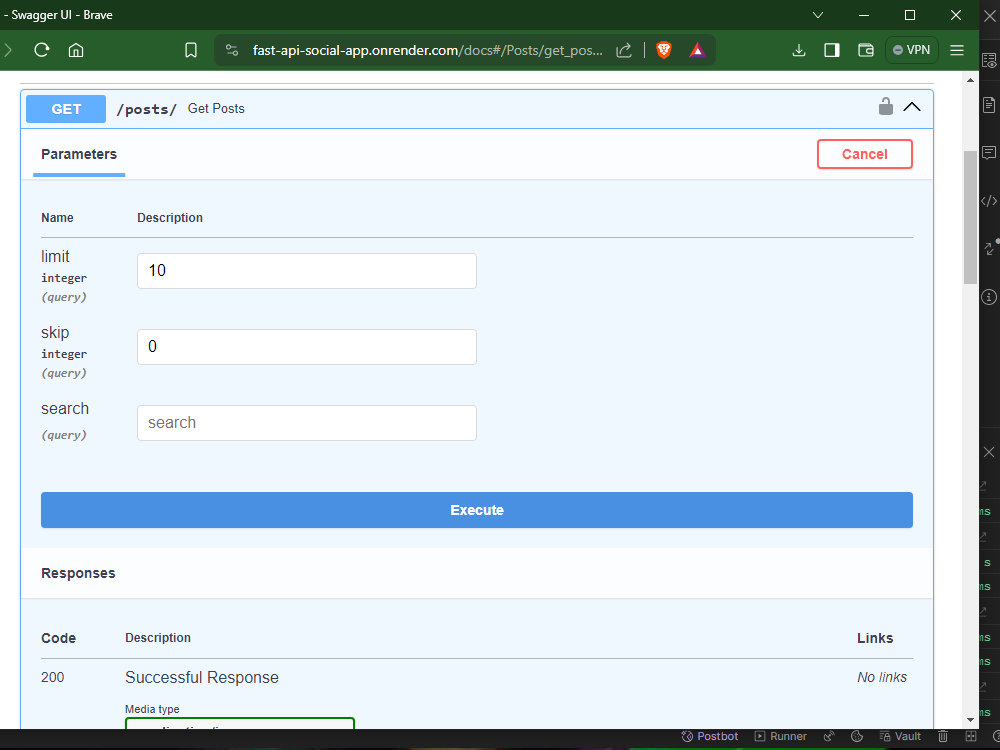Click the /posts/ endpoint path
1000x750 pixels.
[146, 109]
